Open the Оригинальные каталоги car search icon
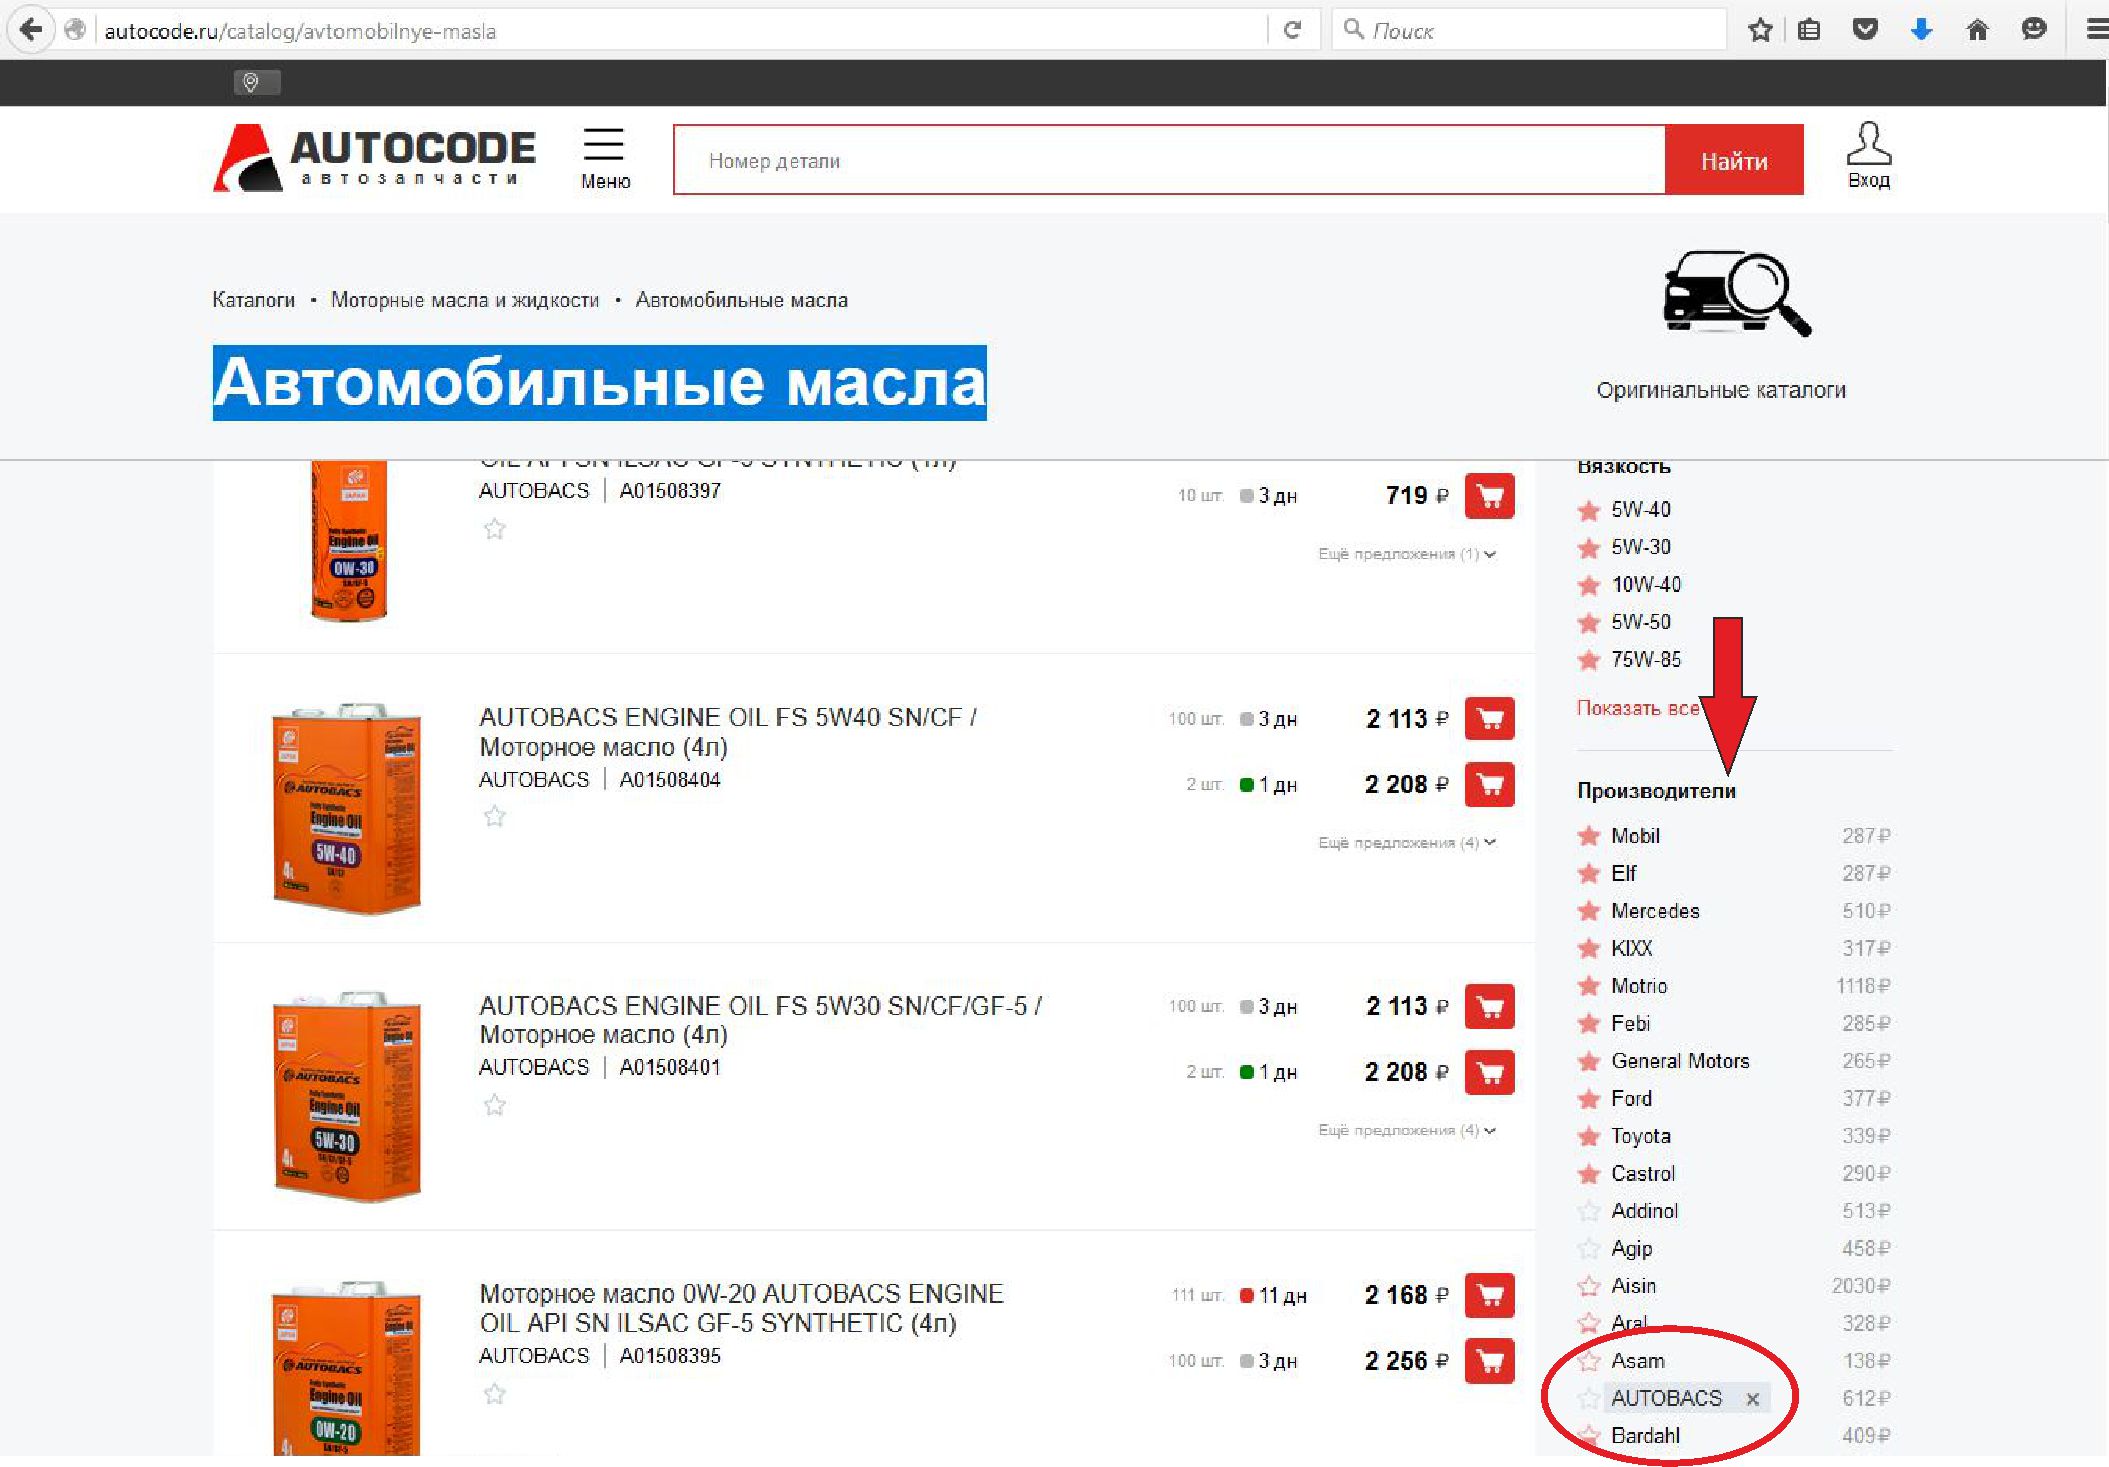2109x1467 pixels. 1737,293
